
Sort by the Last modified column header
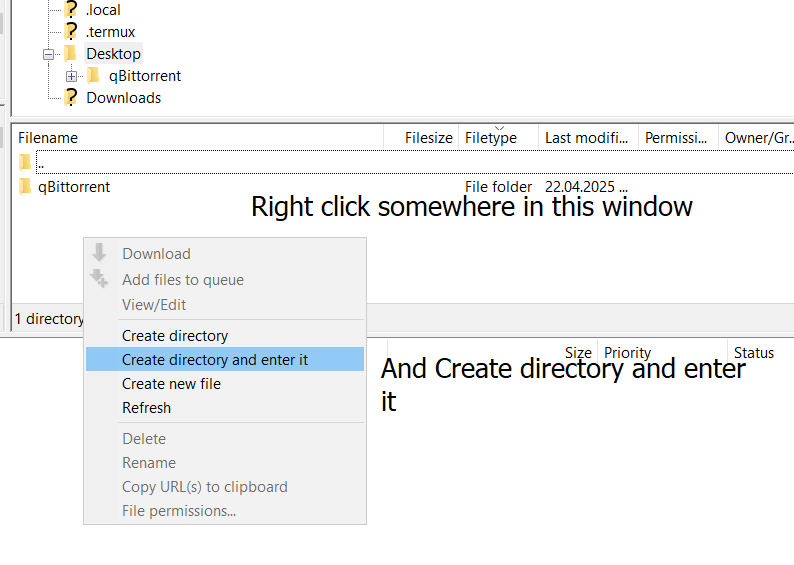588,138
